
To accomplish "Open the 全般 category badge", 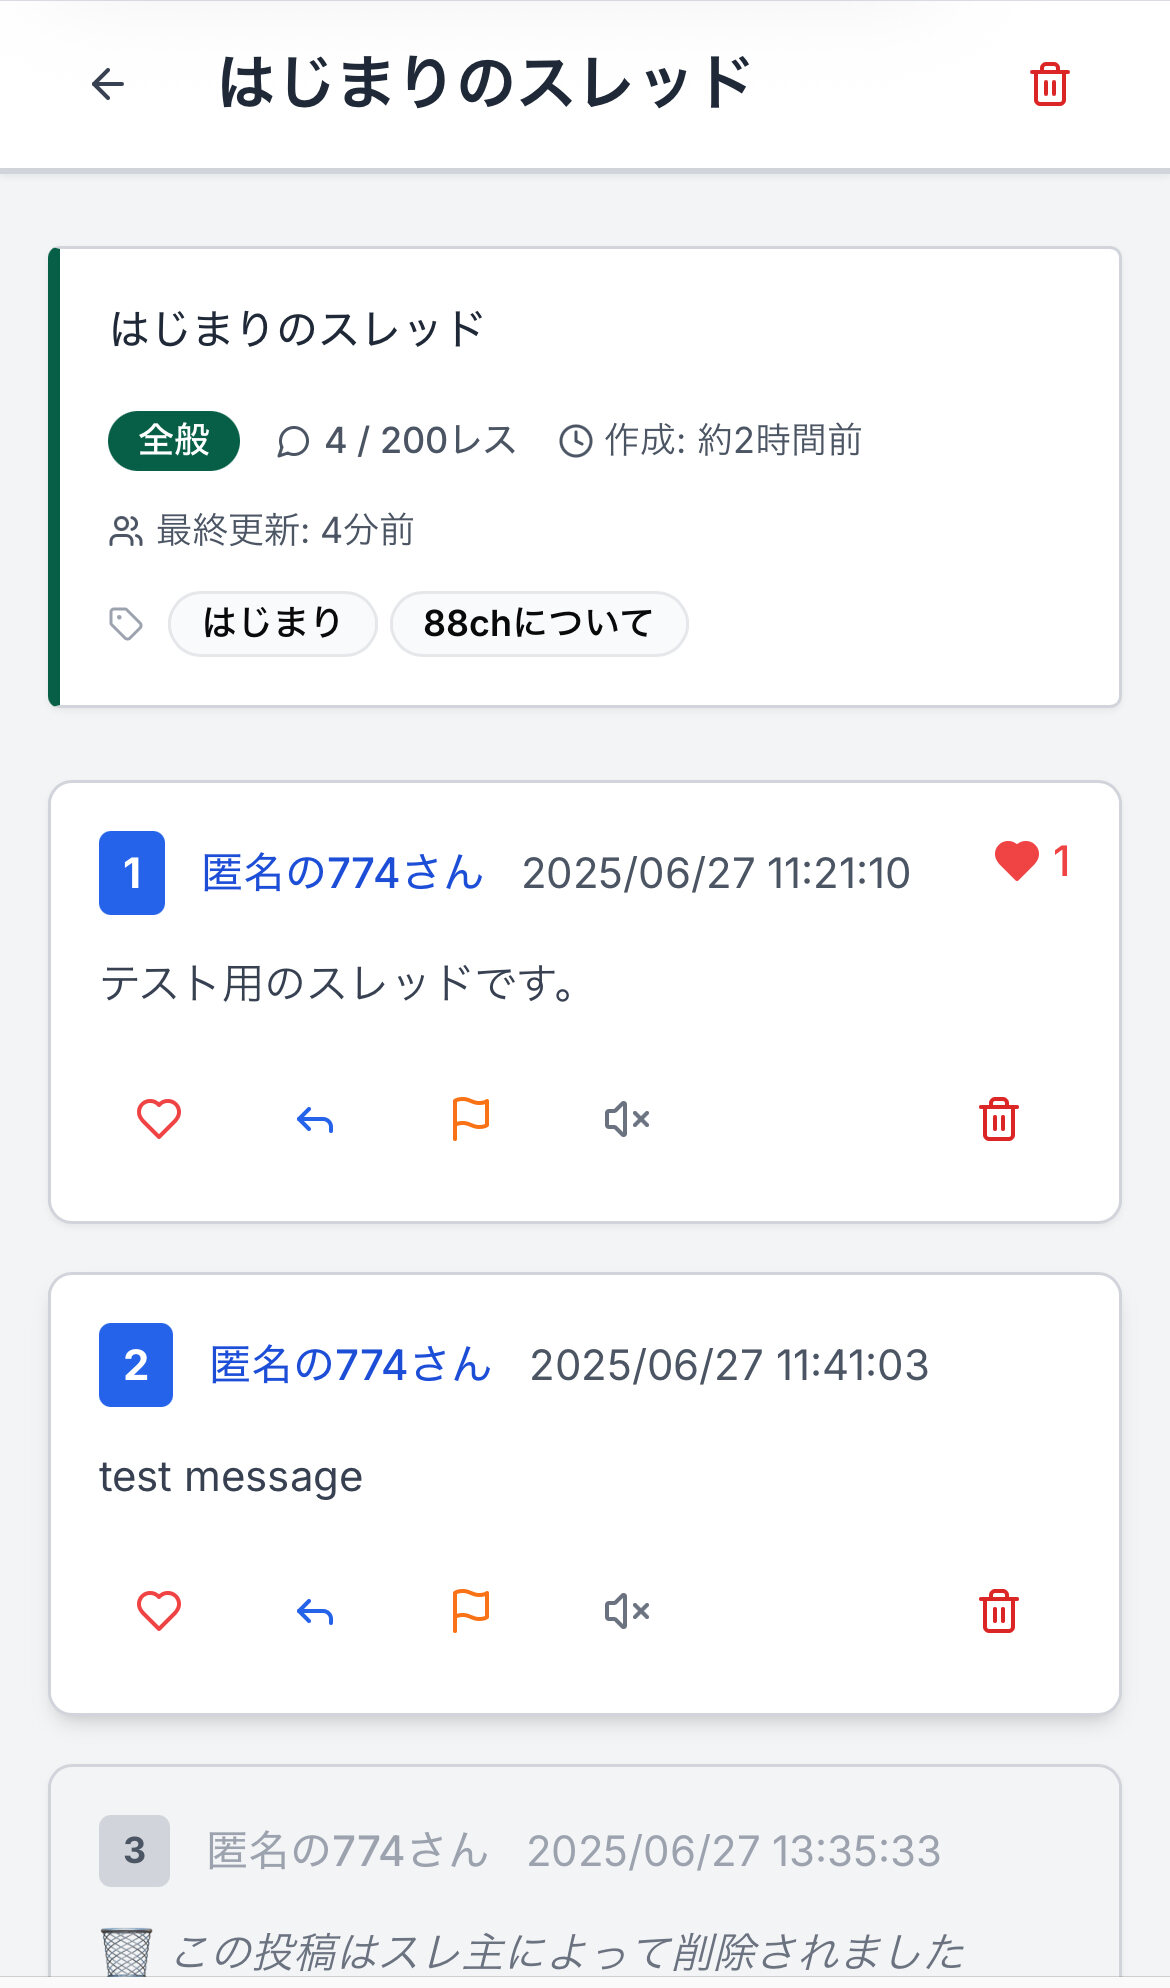I will [174, 440].
